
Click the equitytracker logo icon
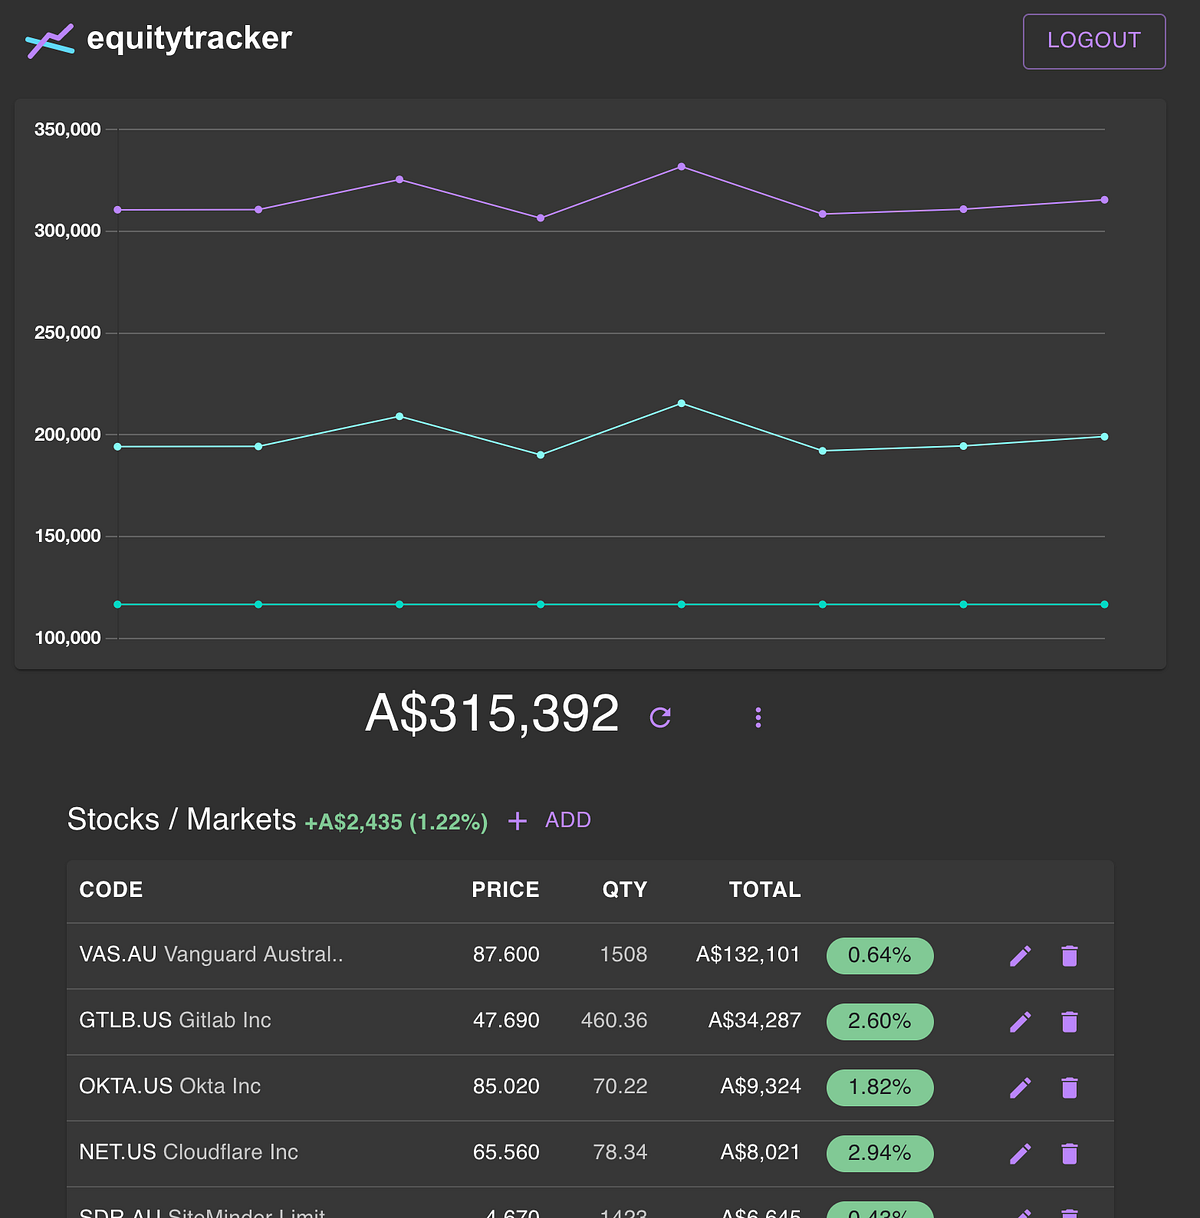click(50, 41)
